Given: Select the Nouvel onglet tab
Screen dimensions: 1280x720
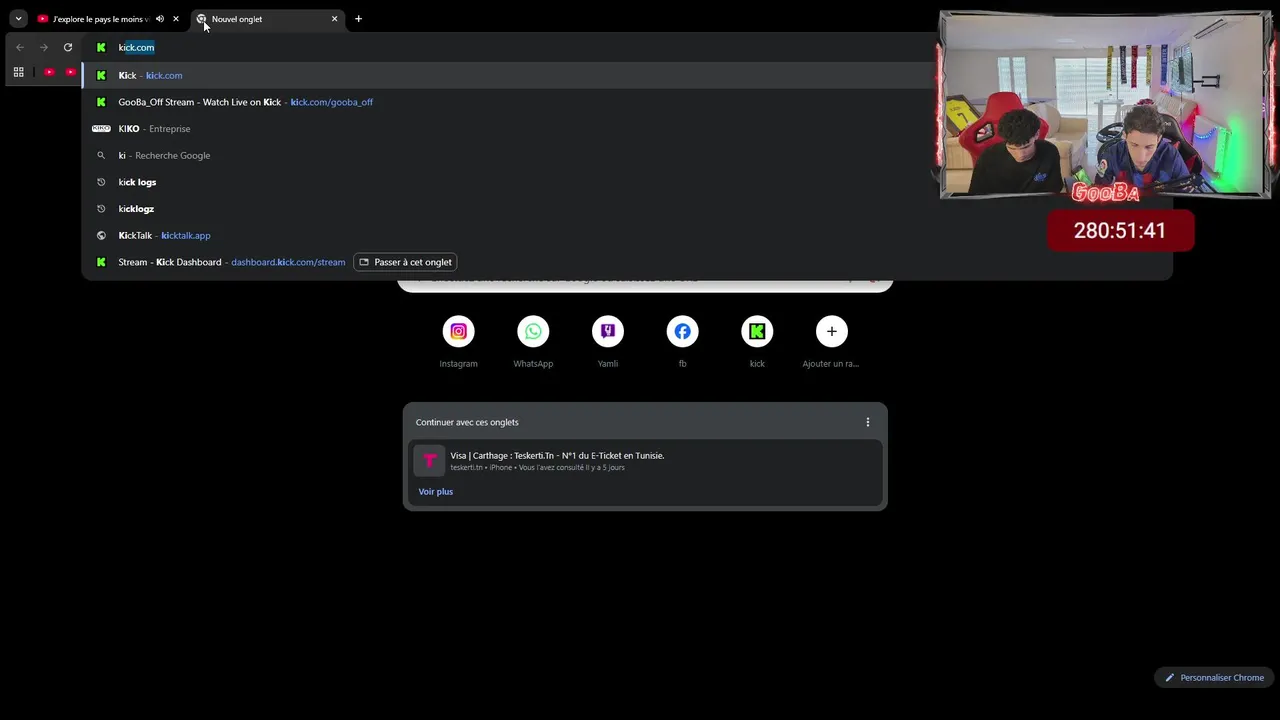Looking at the screenshot, I should tap(267, 19).
